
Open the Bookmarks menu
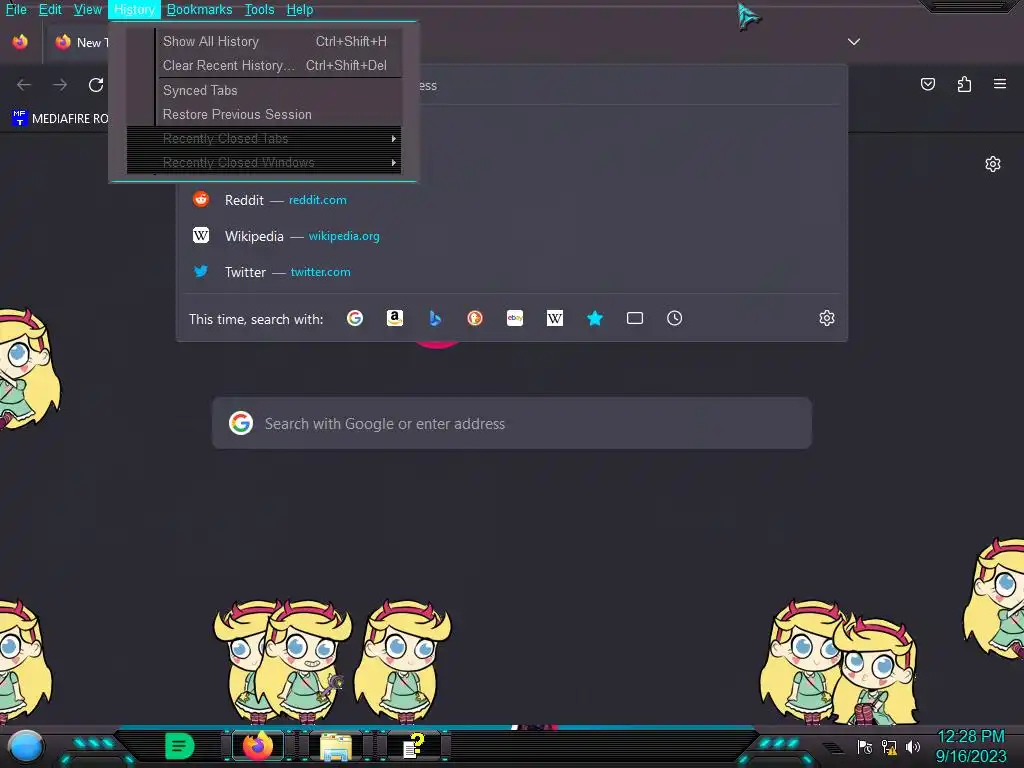199,9
